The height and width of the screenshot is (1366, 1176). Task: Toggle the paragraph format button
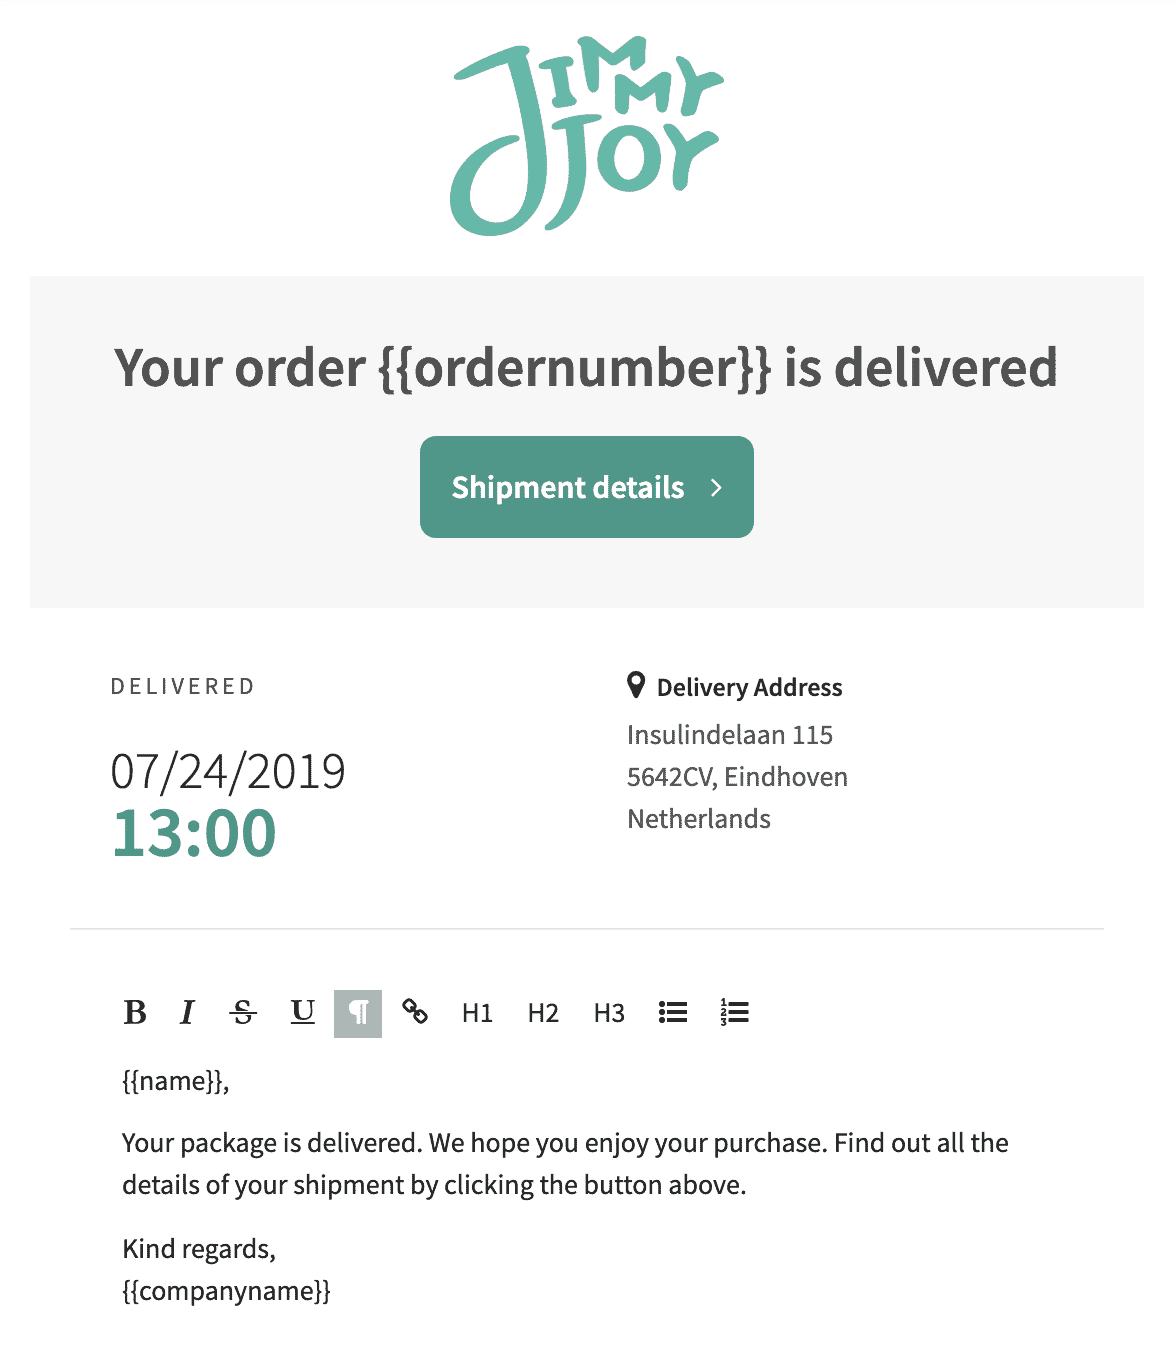pyautogui.click(x=358, y=1013)
